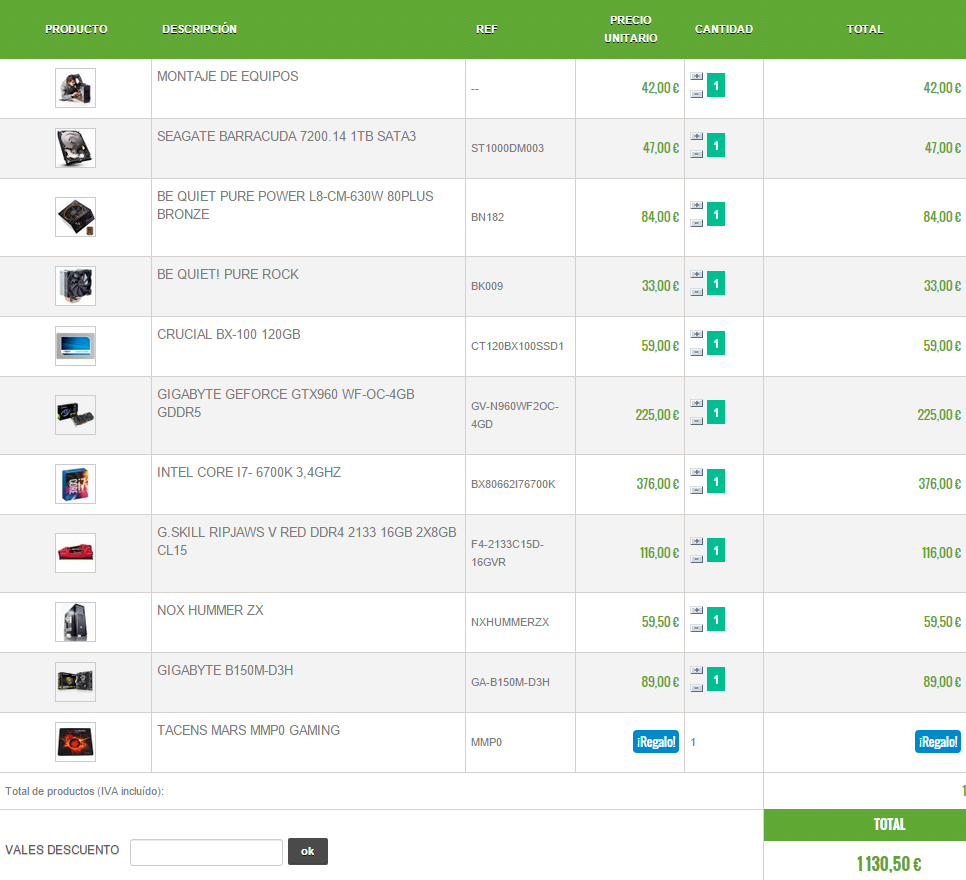This screenshot has height=880, width=966.
Task: Decrease quantity of Nox Hummer ZX
Action: point(696,628)
